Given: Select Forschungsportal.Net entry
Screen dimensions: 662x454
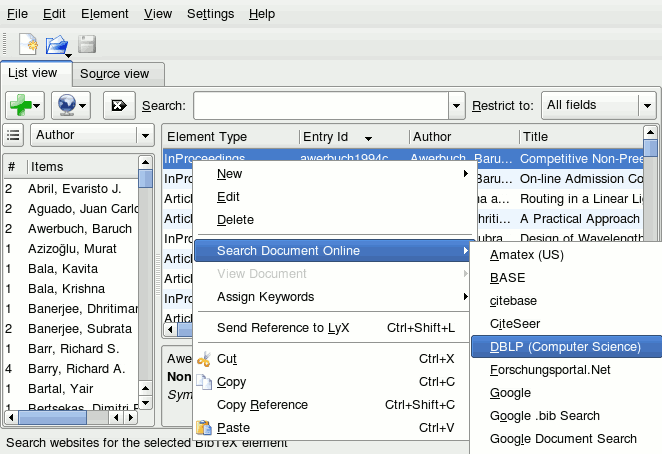Looking at the screenshot, I should (567, 370).
